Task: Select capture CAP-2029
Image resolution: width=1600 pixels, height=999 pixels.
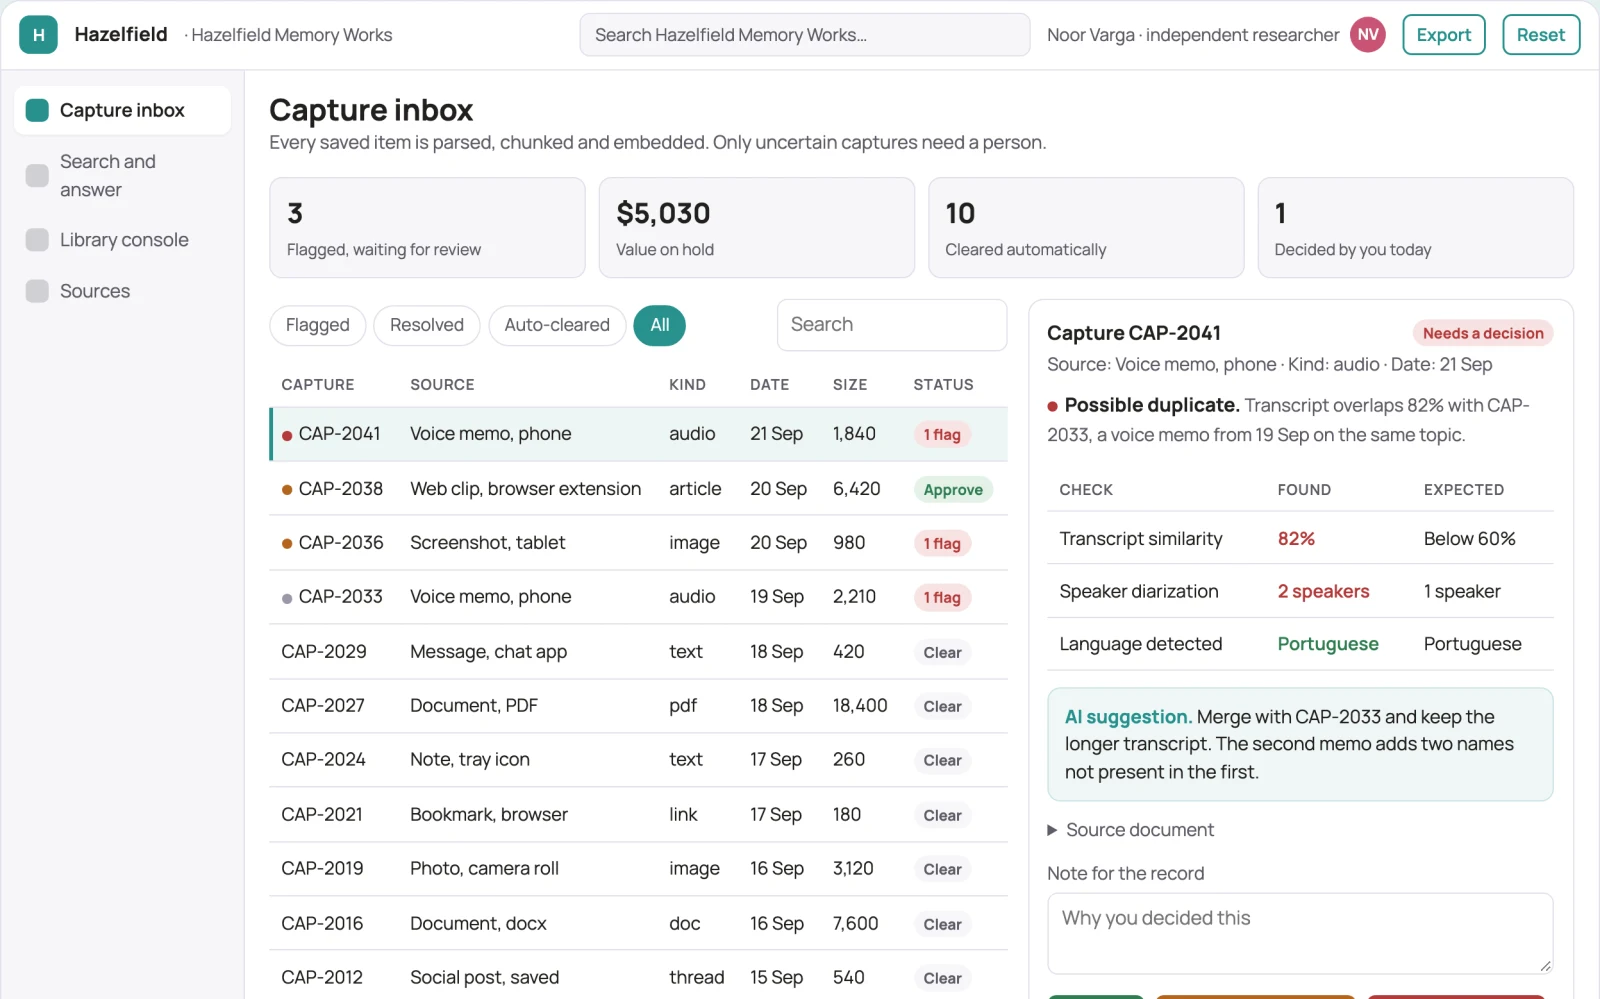Action: coord(639,652)
